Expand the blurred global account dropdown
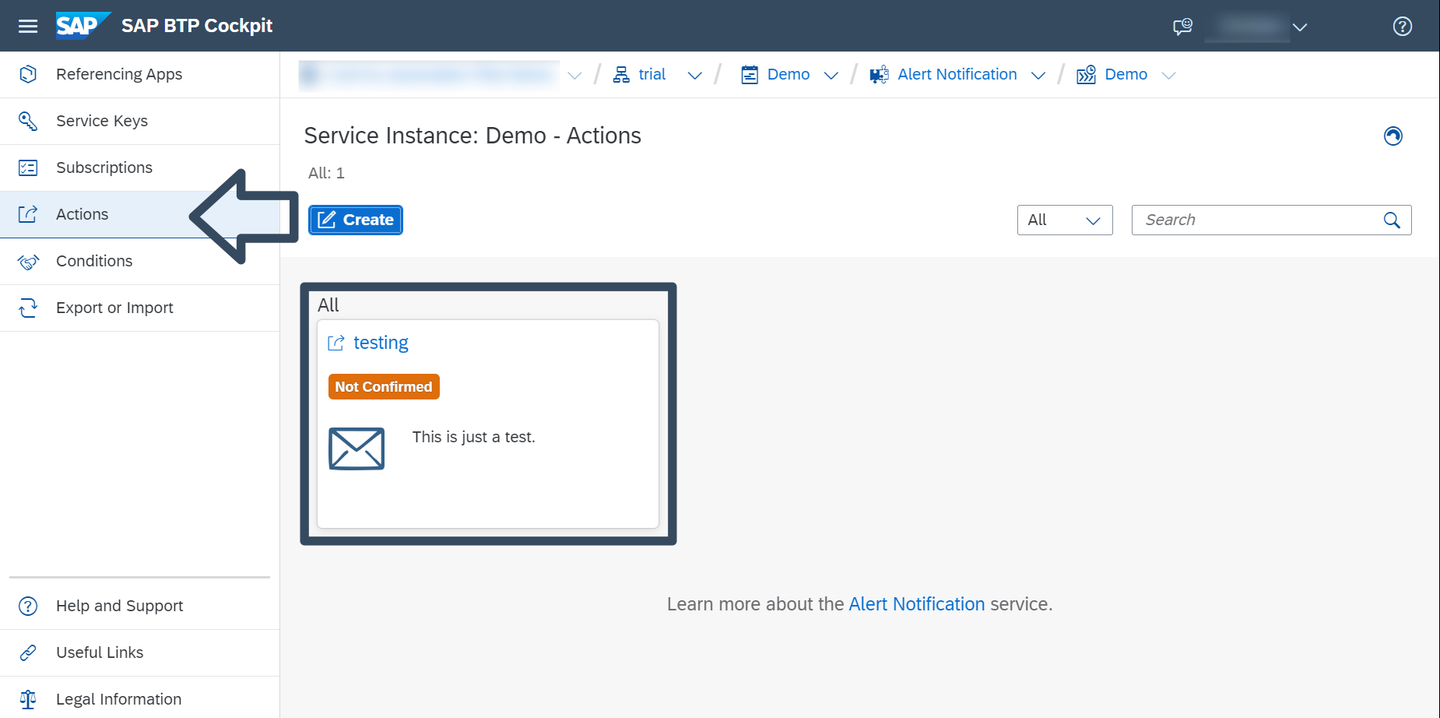The width and height of the screenshot is (1440, 718). coord(575,76)
